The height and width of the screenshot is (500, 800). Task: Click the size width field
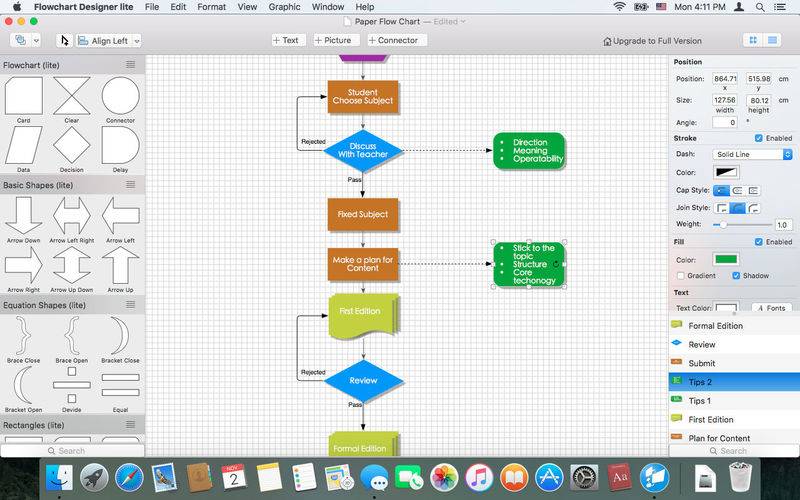pos(724,100)
